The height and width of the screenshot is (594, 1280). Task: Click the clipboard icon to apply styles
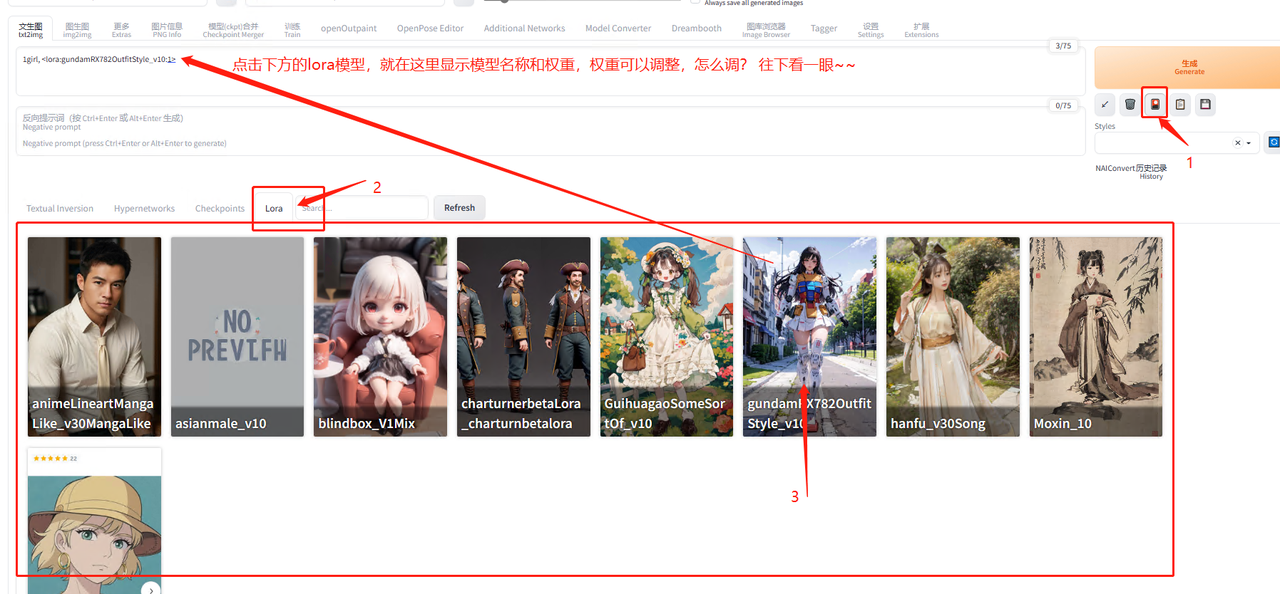coord(1180,104)
